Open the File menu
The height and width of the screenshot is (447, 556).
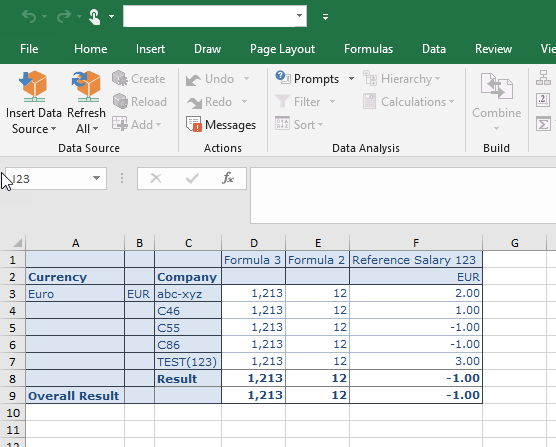click(x=29, y=49)
